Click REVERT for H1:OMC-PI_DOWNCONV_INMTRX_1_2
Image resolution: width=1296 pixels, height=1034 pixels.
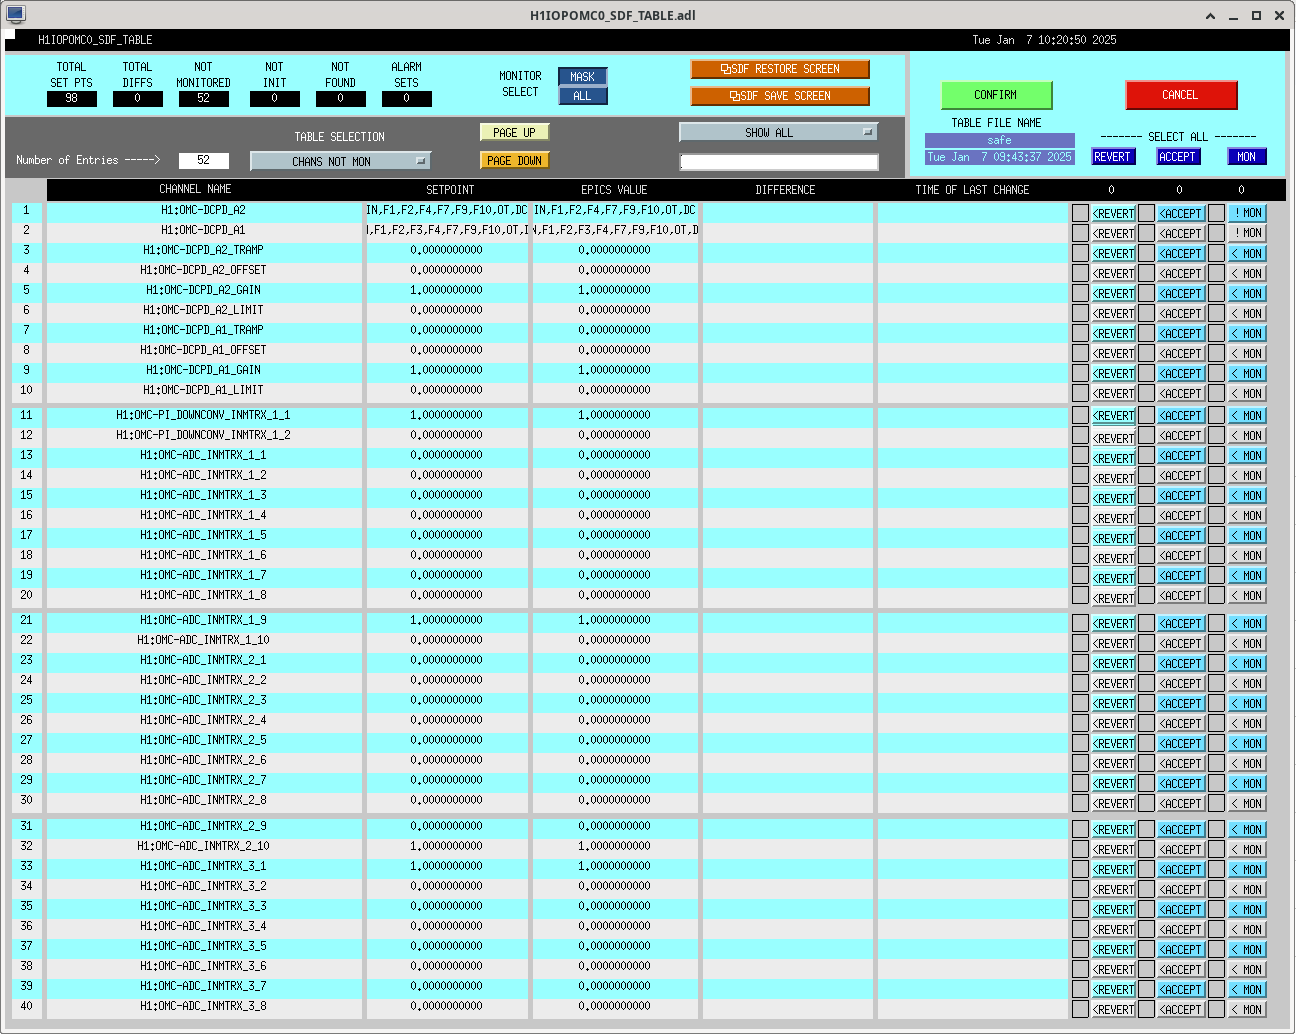click(1113, 438)
